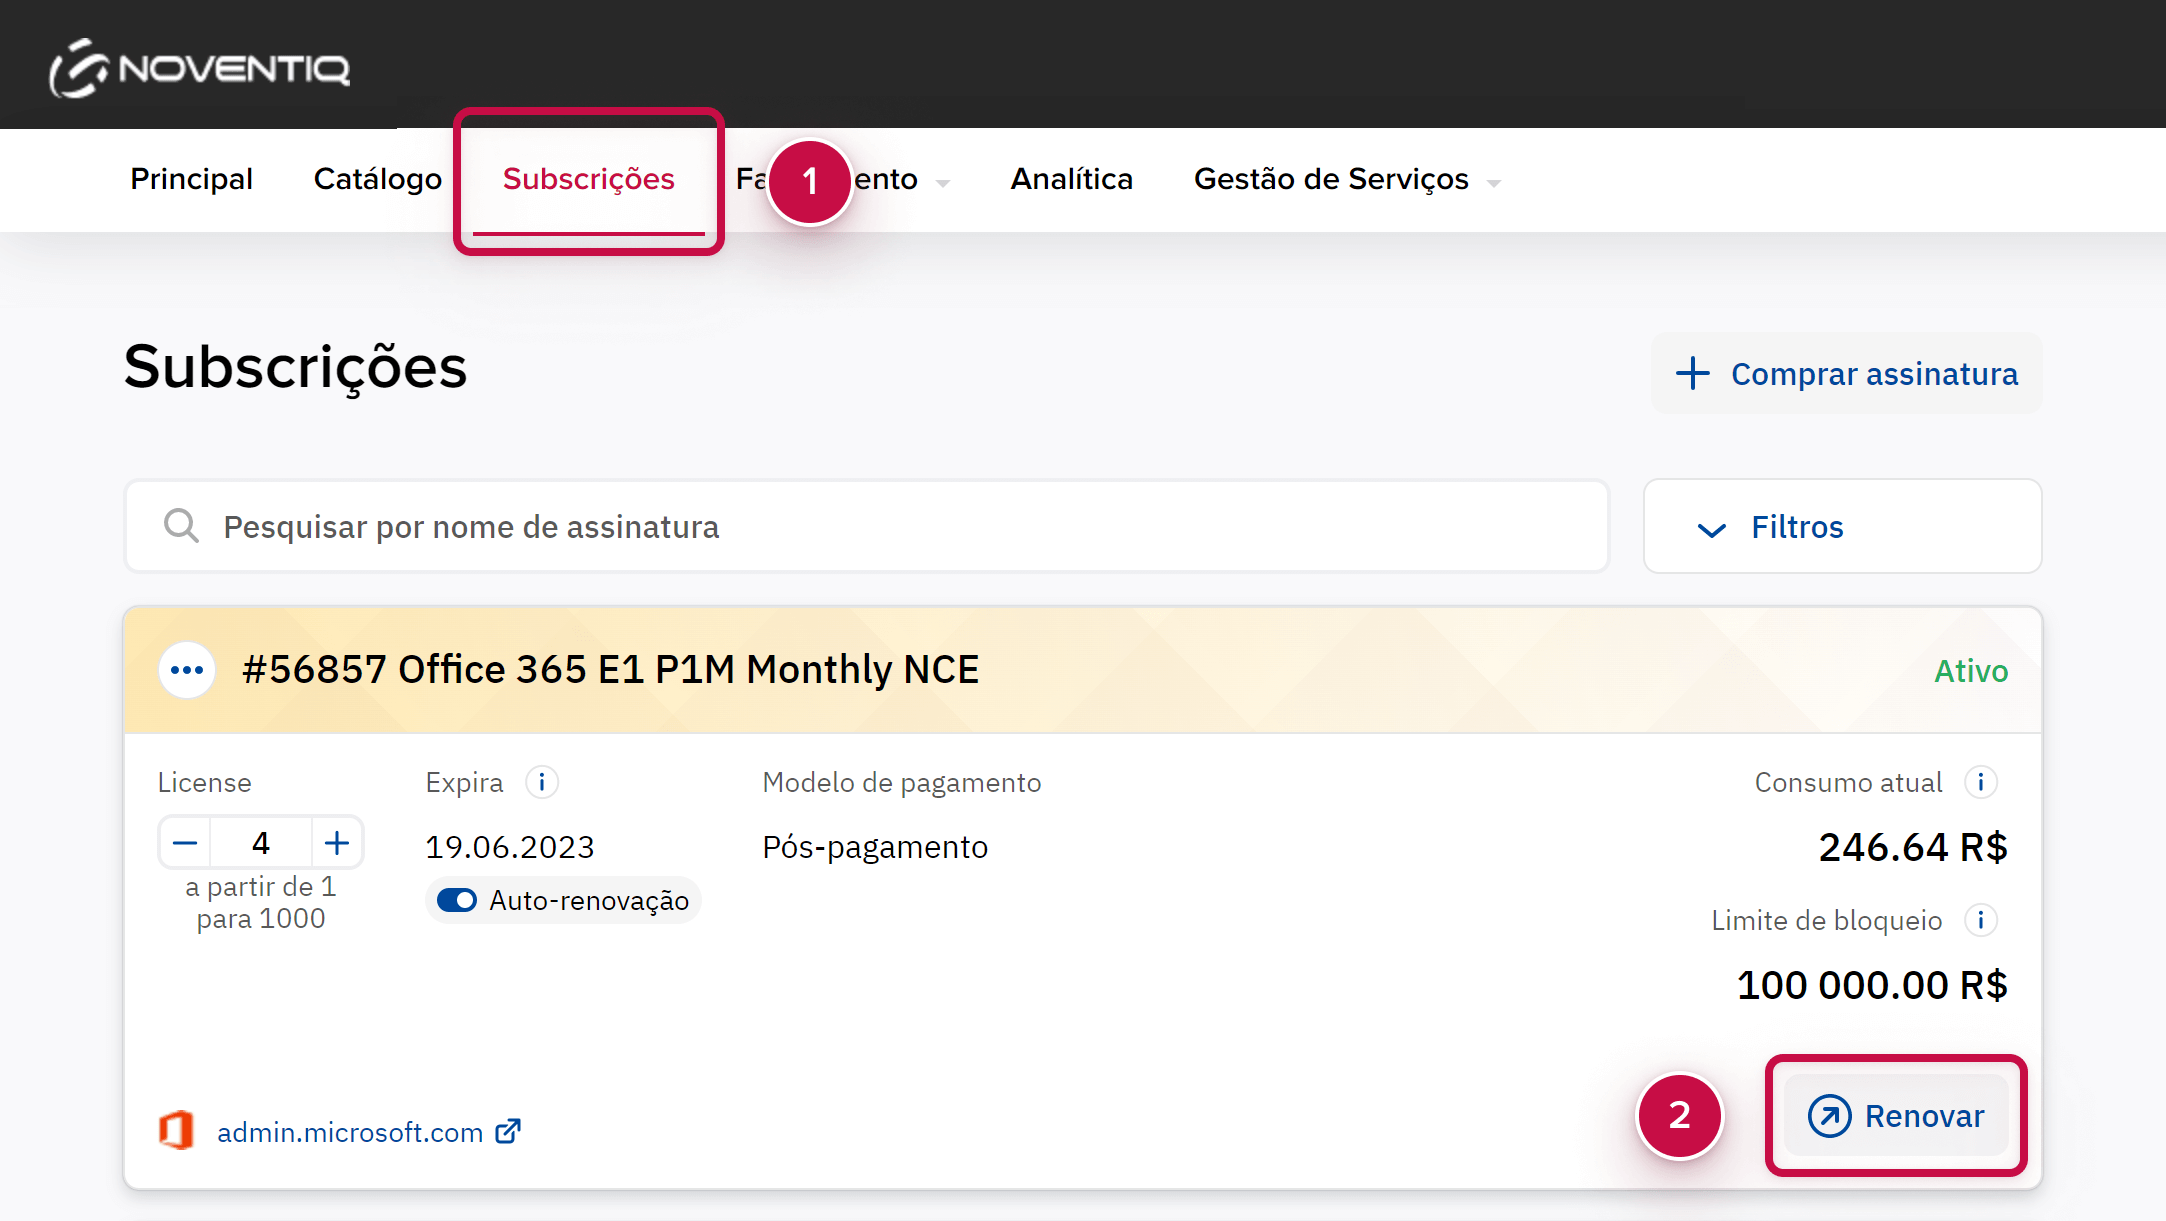Go to the Catálogo tab
Screen dimensions: 2166x1221
377,179
